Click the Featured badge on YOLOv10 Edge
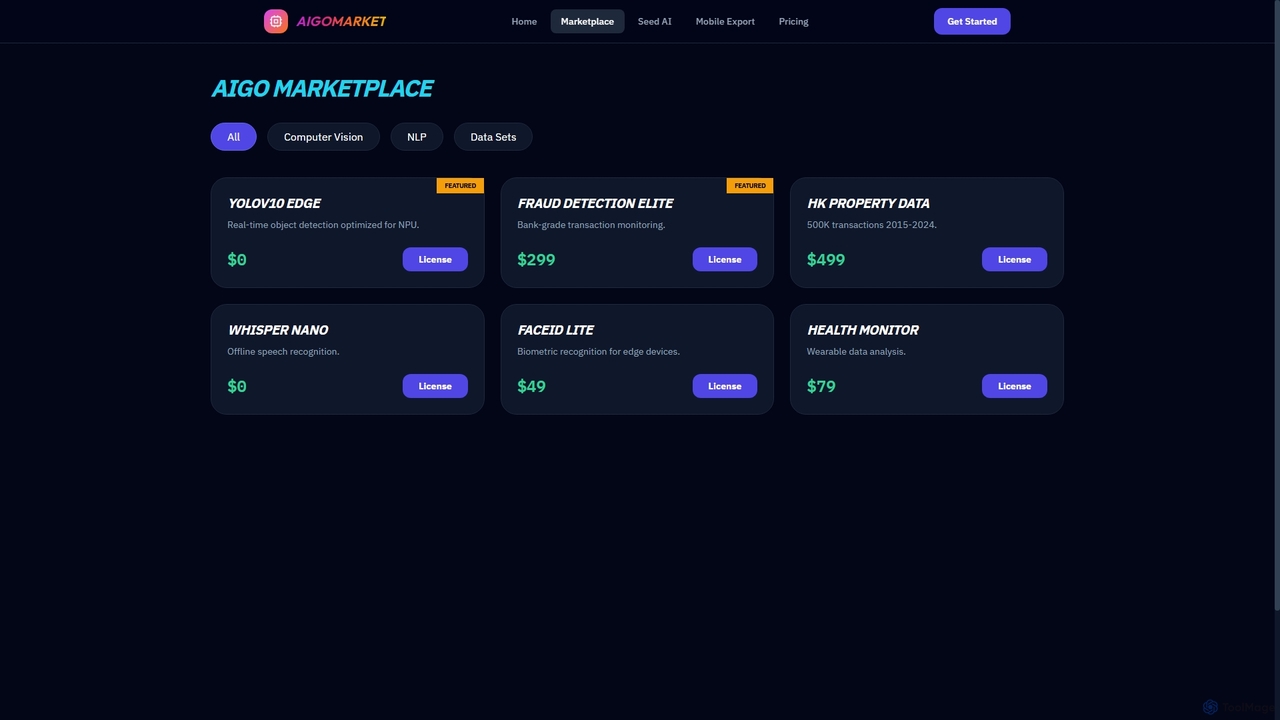This screenshot has height=720, width=1280. tap(460, 186)
